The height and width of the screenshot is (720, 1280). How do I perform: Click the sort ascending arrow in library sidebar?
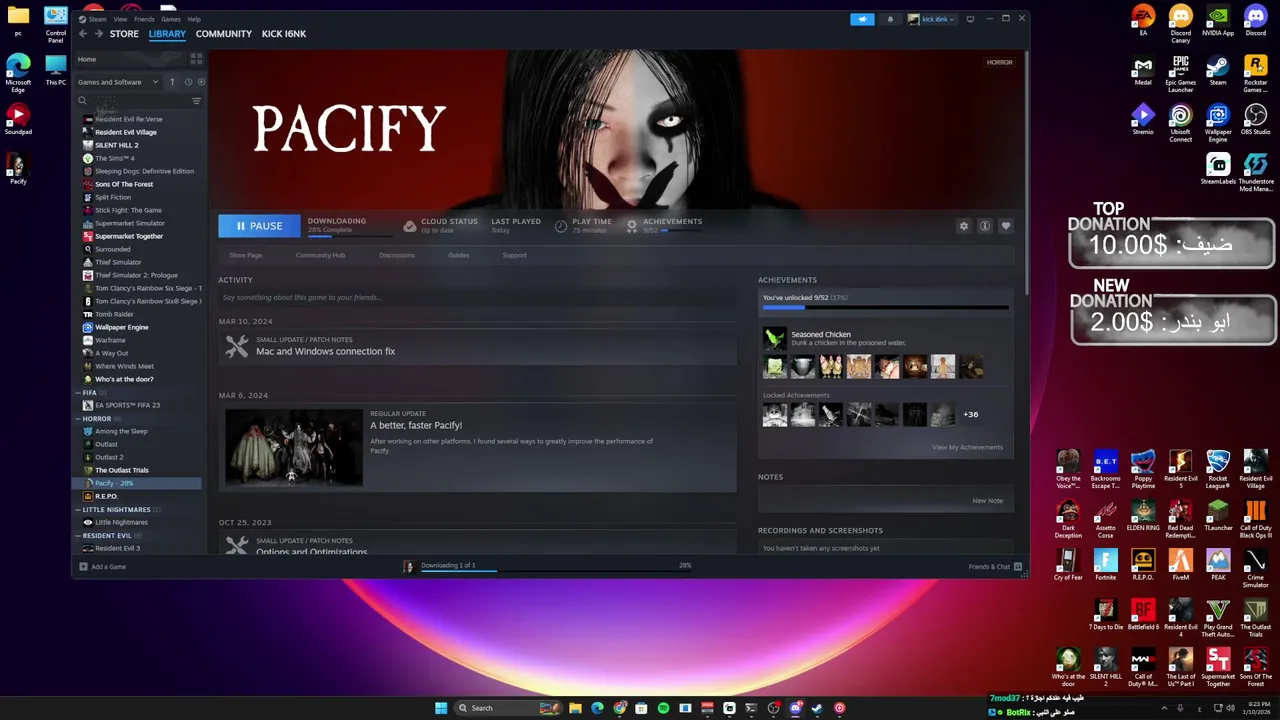(x=172, y=82)
